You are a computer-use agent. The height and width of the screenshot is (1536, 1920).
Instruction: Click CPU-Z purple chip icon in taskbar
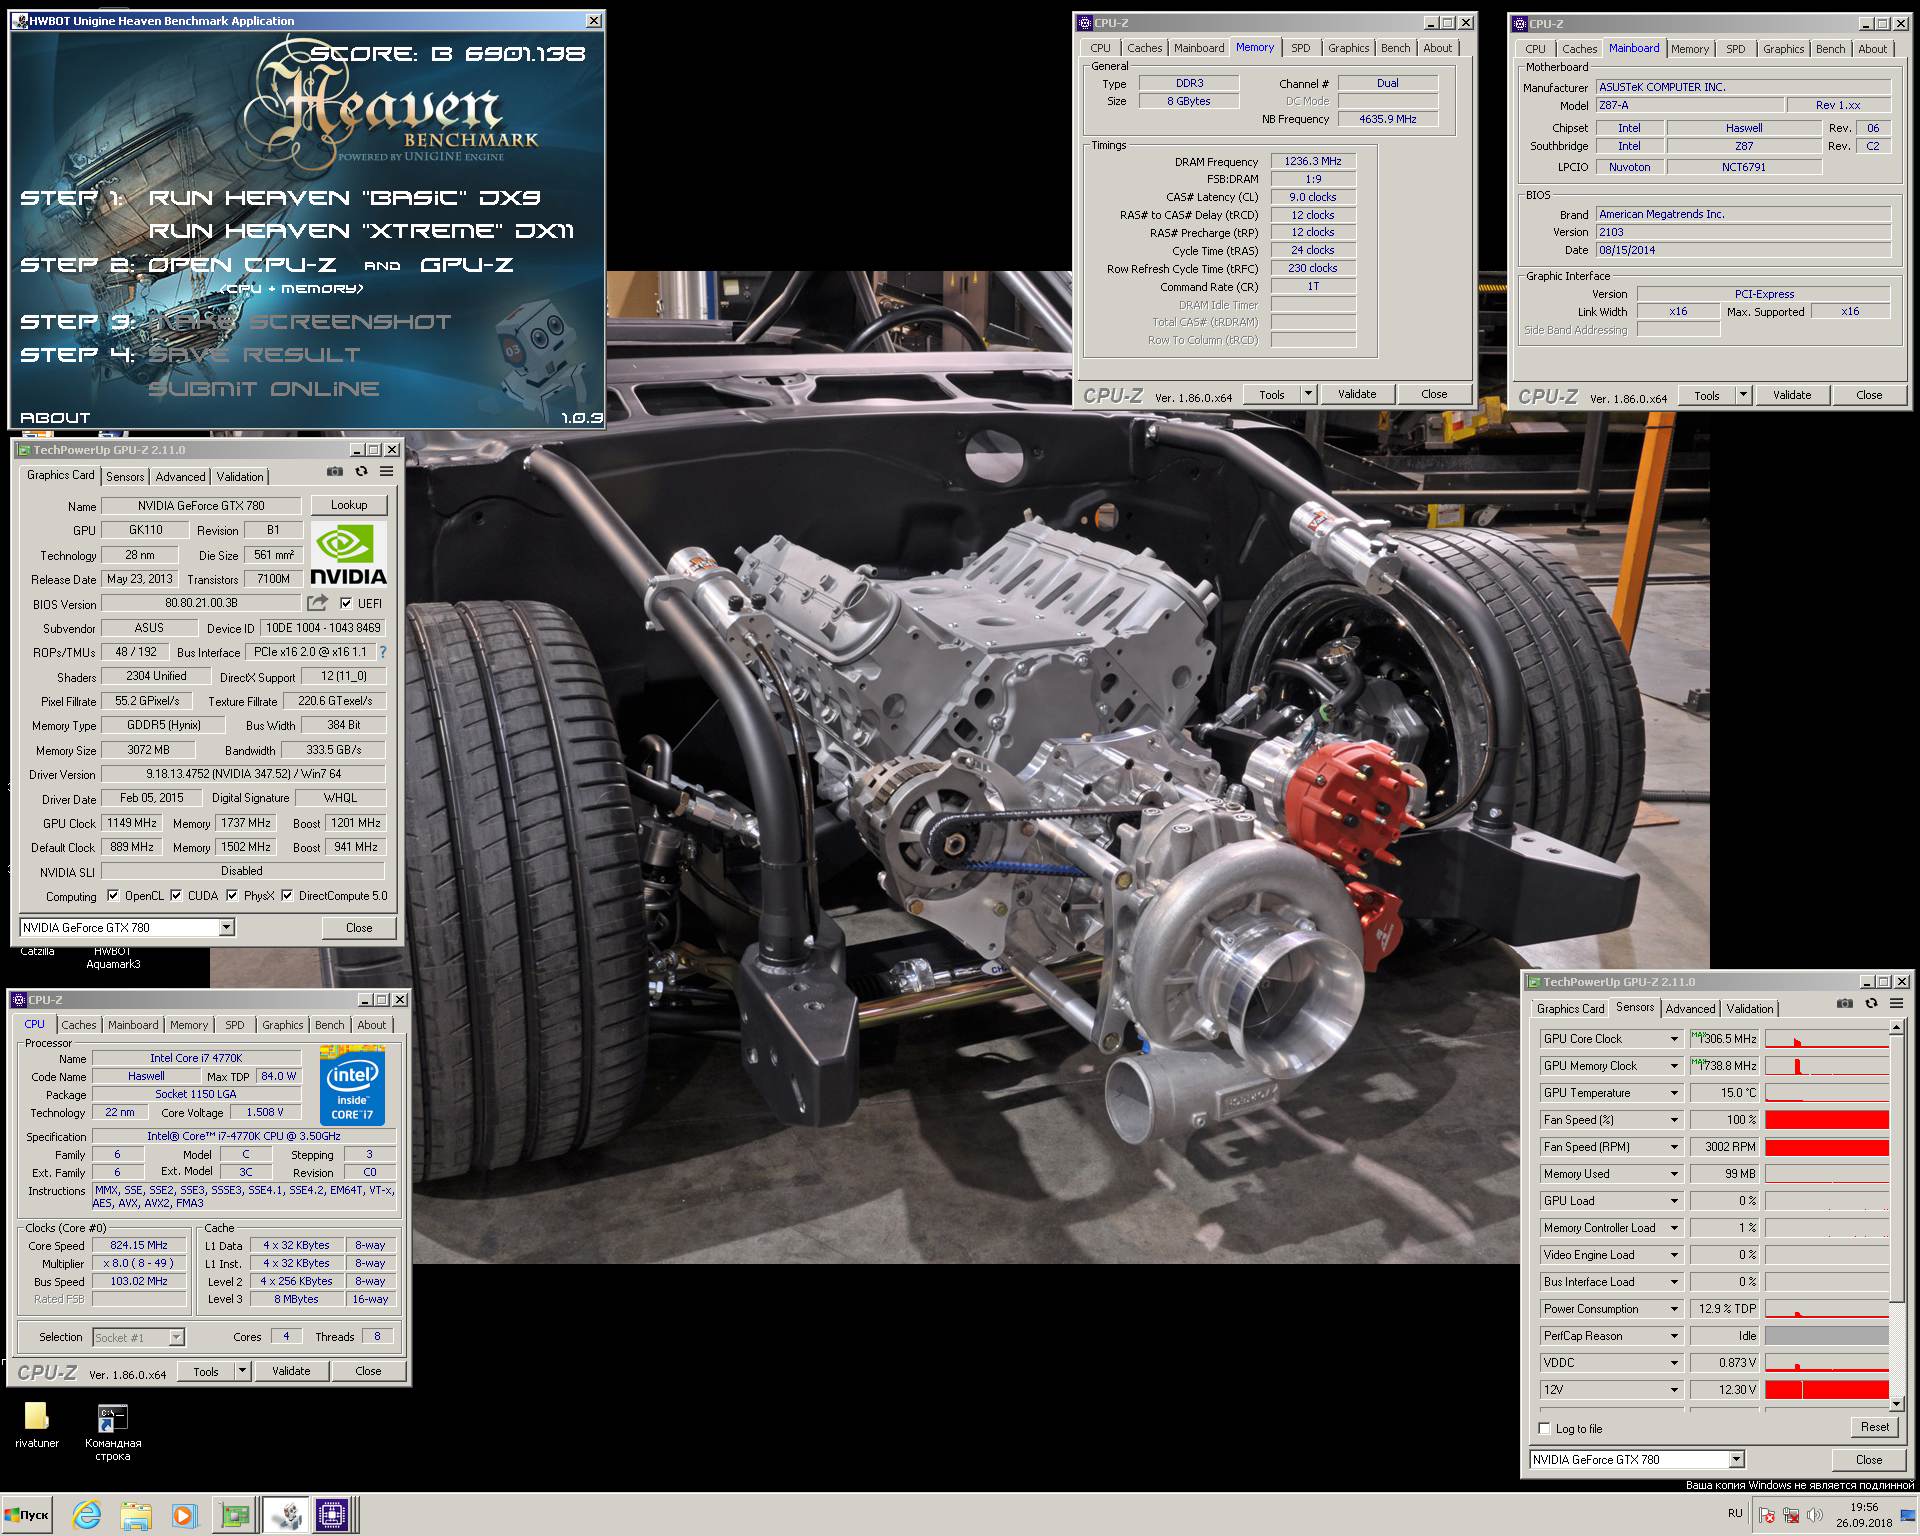click(x=333, y=1516)
